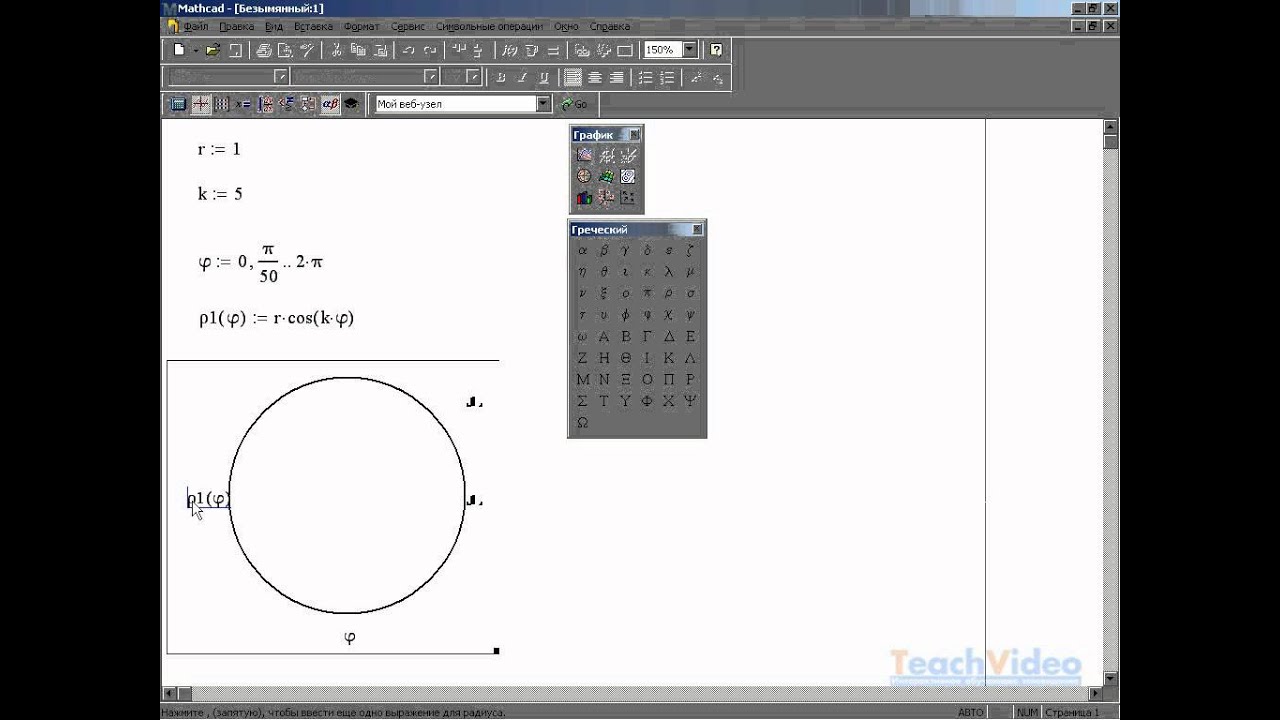Viewport: 1280px width, 720px height.
Task: Insert a surface plot from the График palette
Action: [606, 176]
